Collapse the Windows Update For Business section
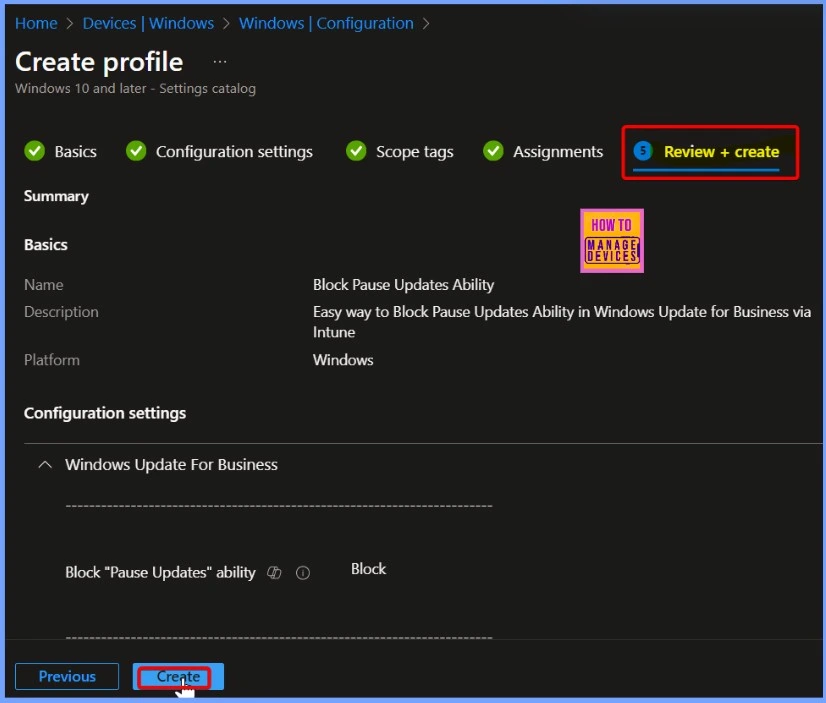The image size is (826, 703). [x=45, y=464]
